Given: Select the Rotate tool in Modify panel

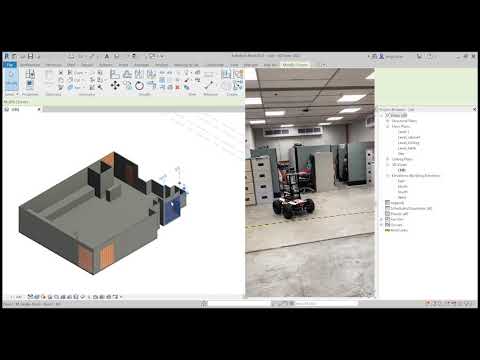Looking at the screenshot, I should click(139, 86).
